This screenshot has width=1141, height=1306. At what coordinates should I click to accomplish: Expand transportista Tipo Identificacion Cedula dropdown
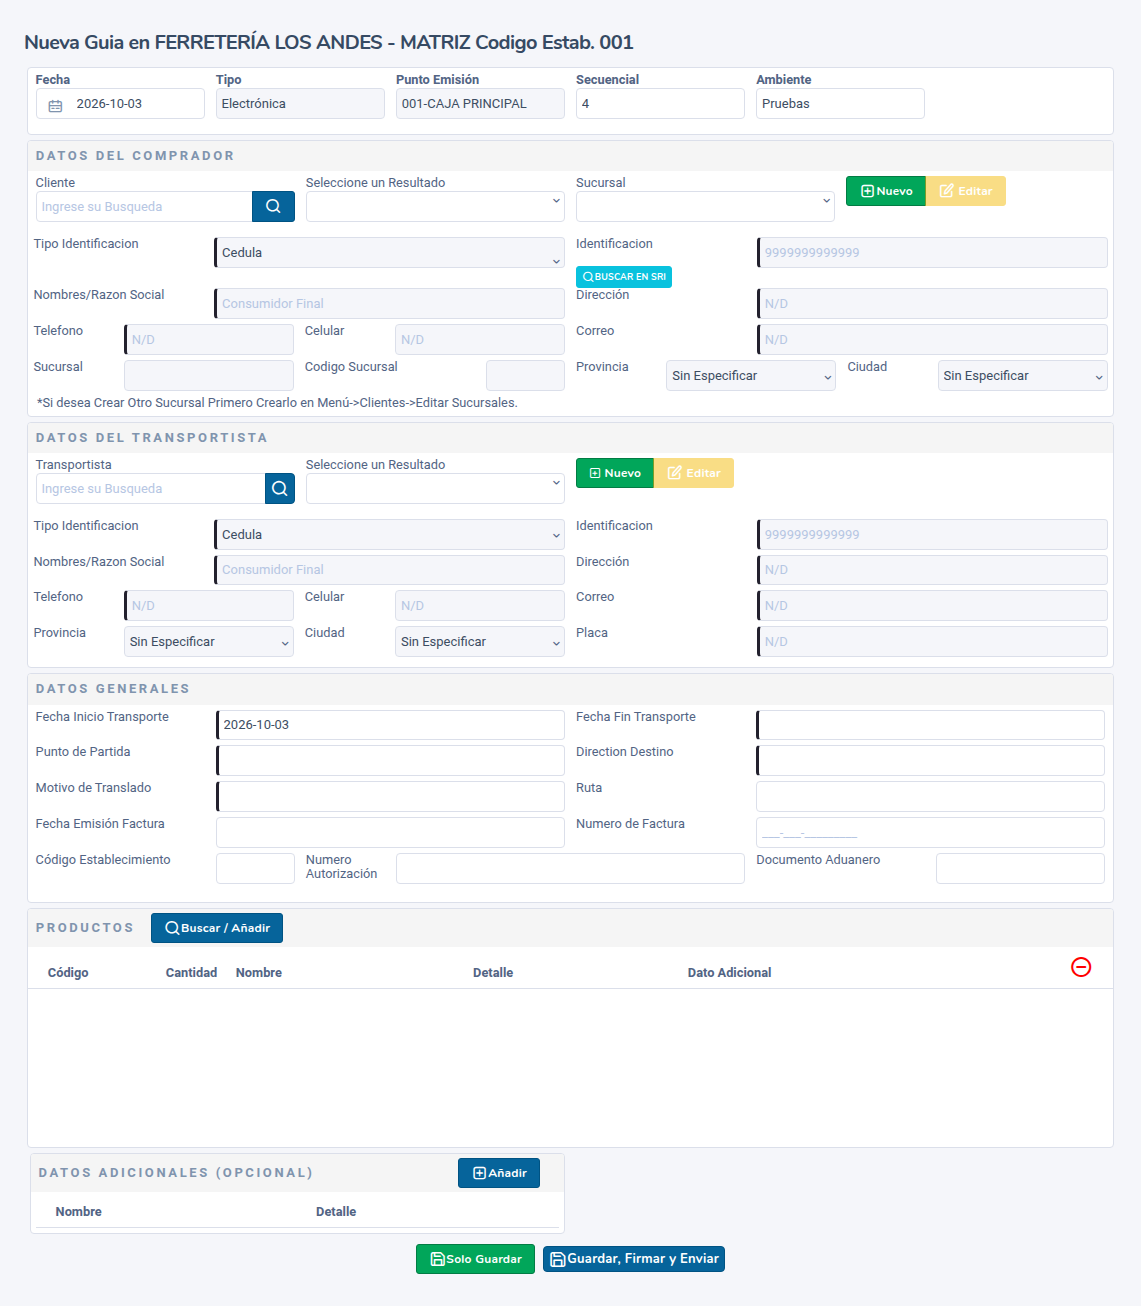coord(390,535)
